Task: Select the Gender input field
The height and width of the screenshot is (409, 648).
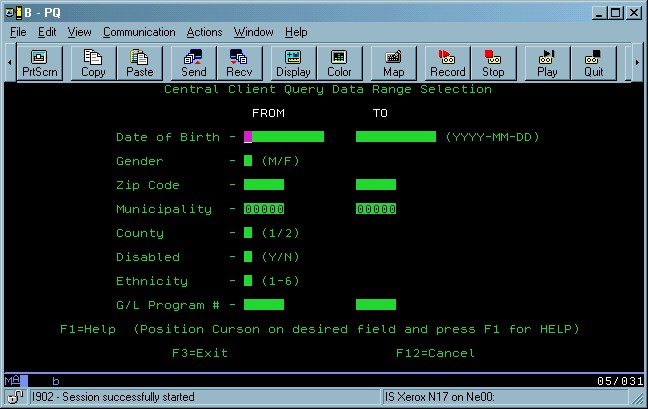Action: point(248,161)
